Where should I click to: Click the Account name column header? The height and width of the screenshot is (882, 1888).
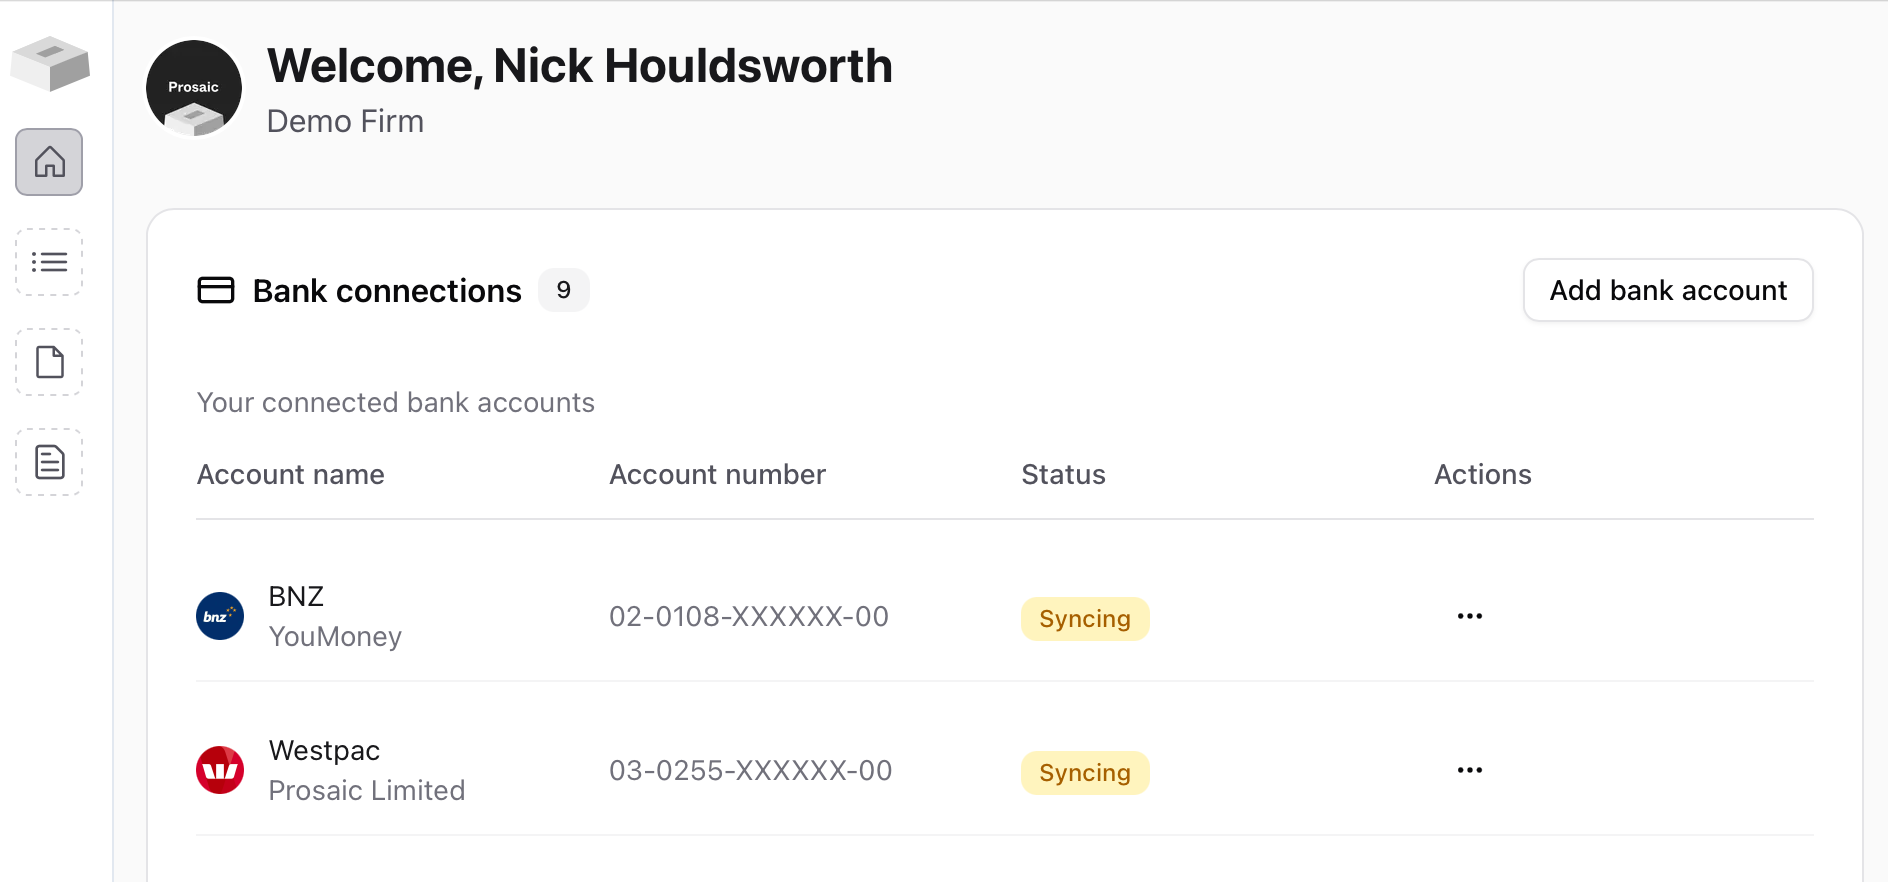pos(291,474)
